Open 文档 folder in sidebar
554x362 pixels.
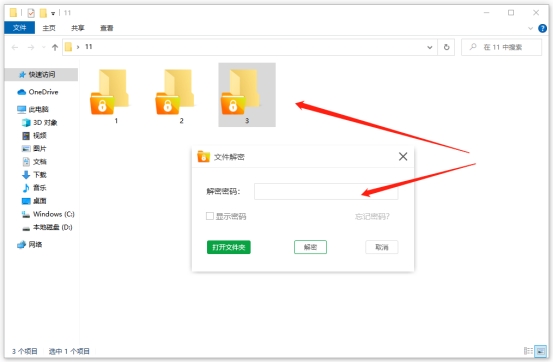coord(34,162)
